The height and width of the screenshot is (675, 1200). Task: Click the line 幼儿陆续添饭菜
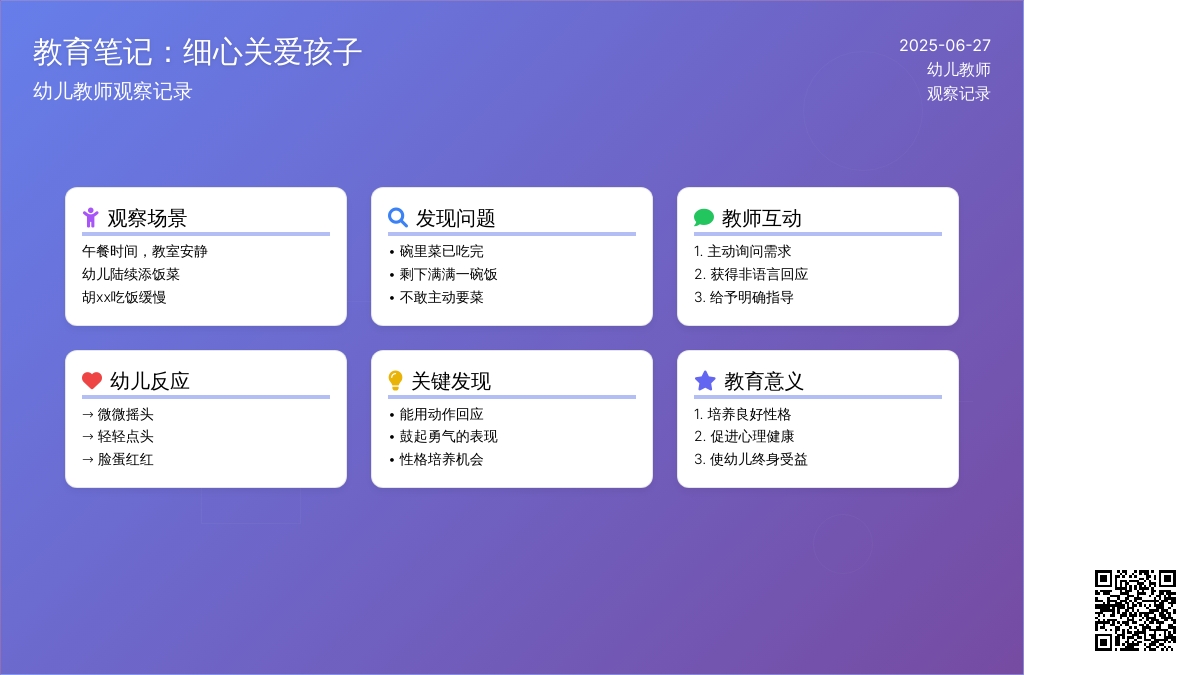pos(131,274)
